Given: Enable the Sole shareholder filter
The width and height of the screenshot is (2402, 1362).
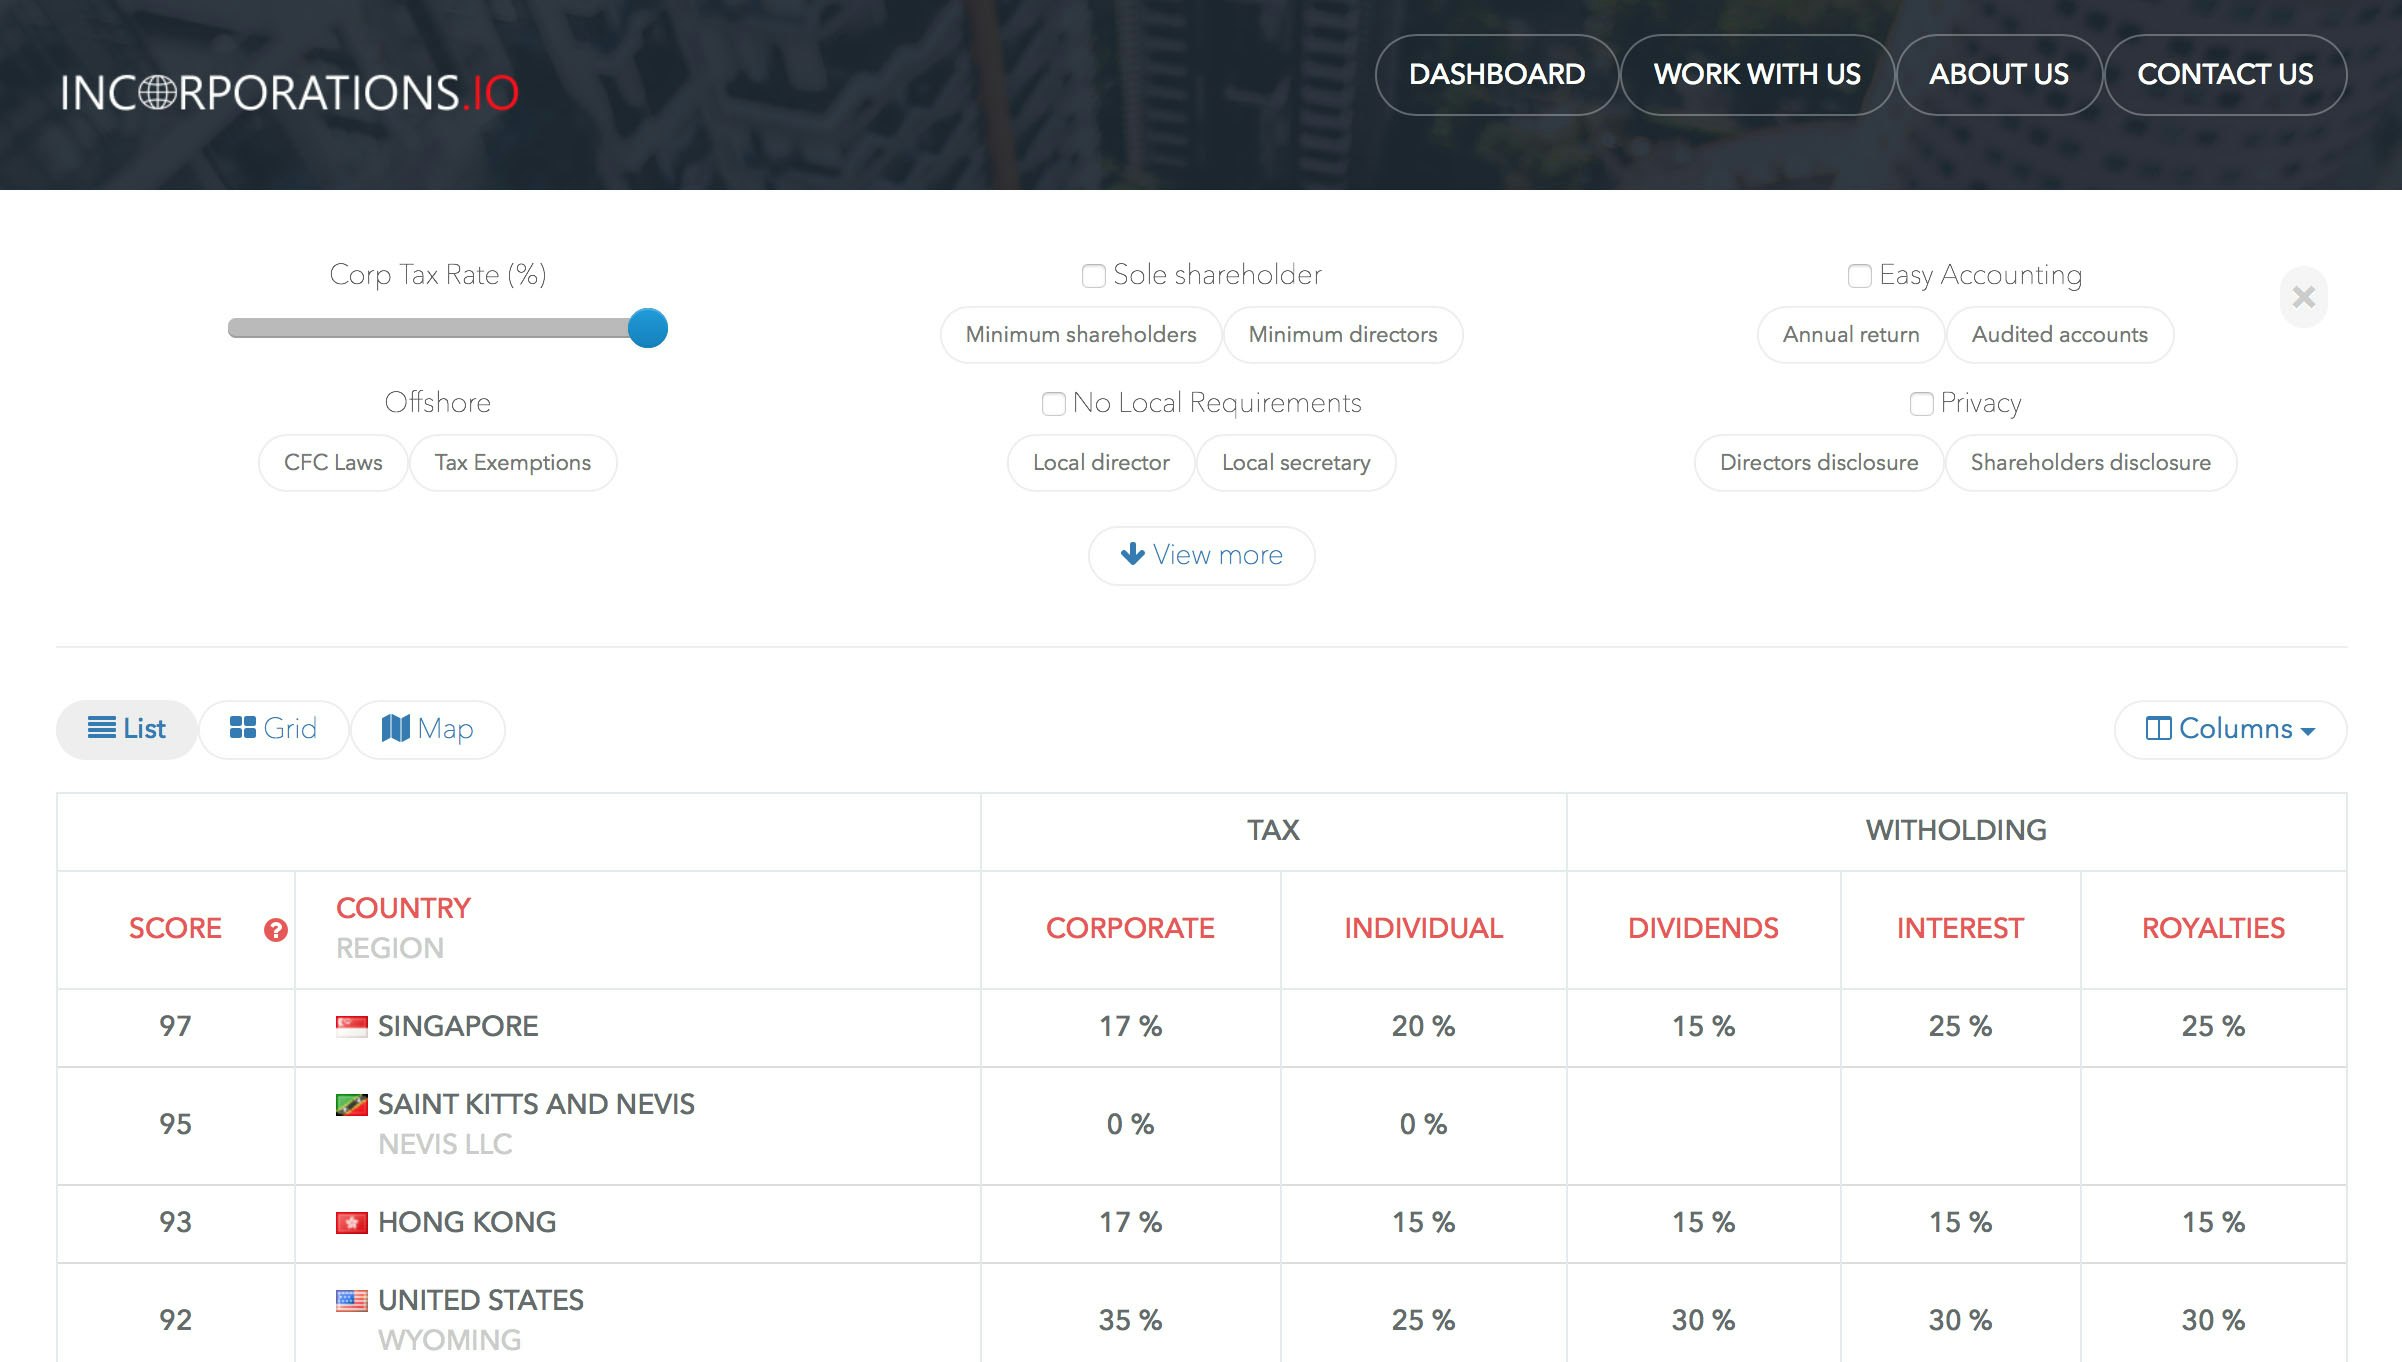Looking at the screenshot, I should point(1092,275).
